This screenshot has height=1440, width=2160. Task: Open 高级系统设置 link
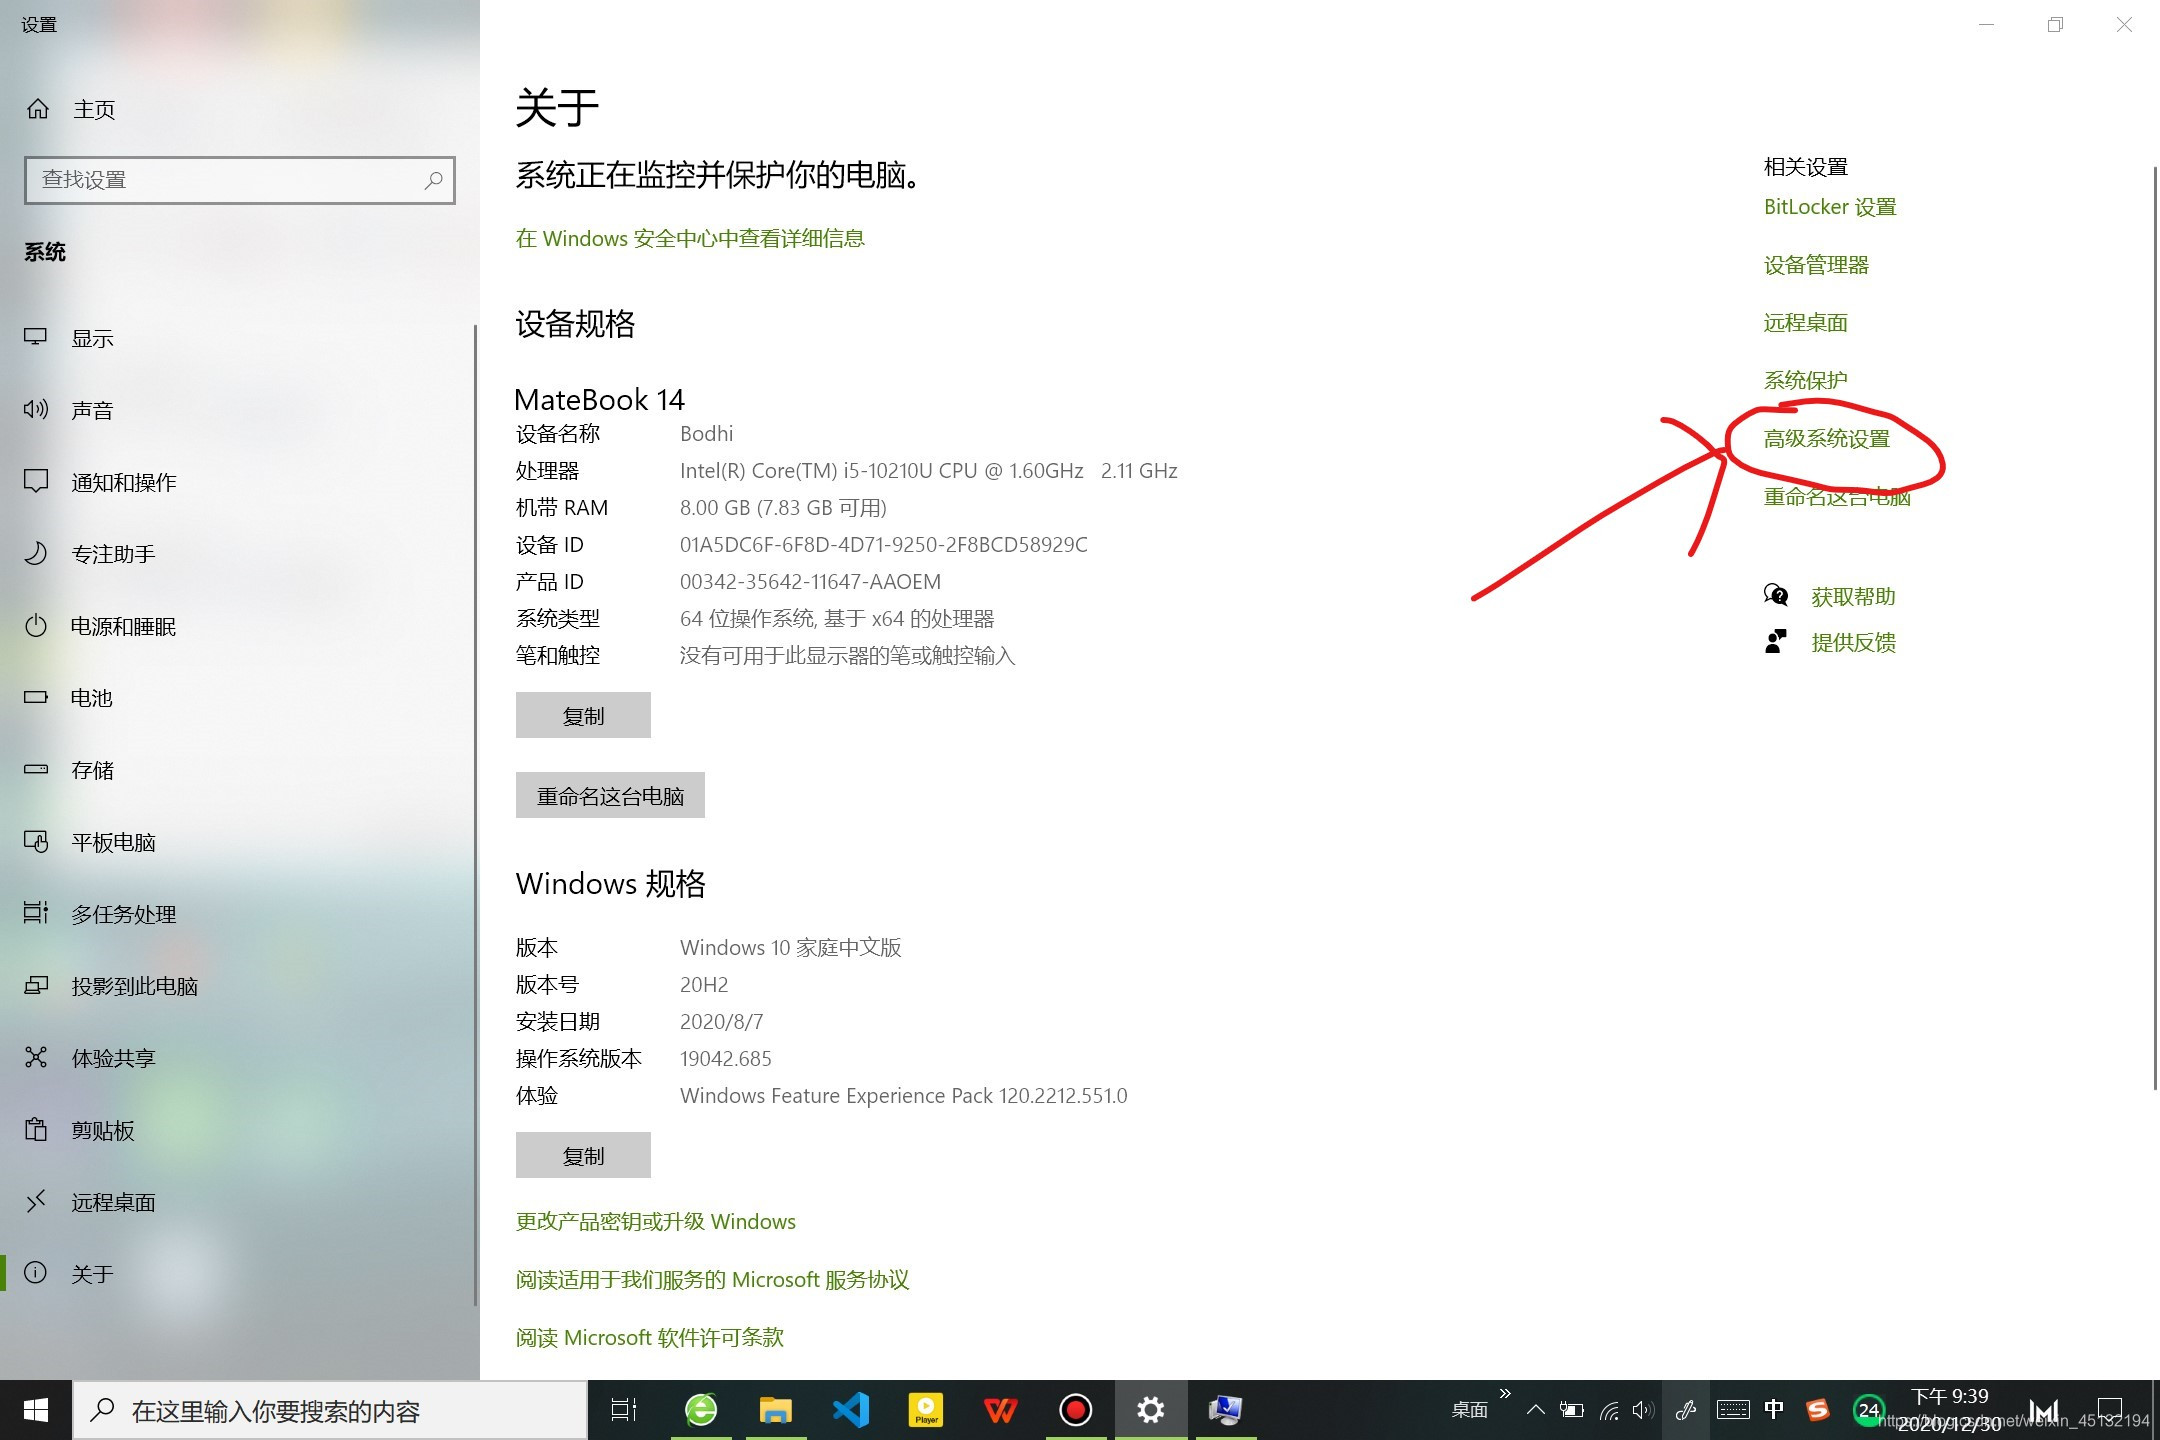tap(1827, 439)
